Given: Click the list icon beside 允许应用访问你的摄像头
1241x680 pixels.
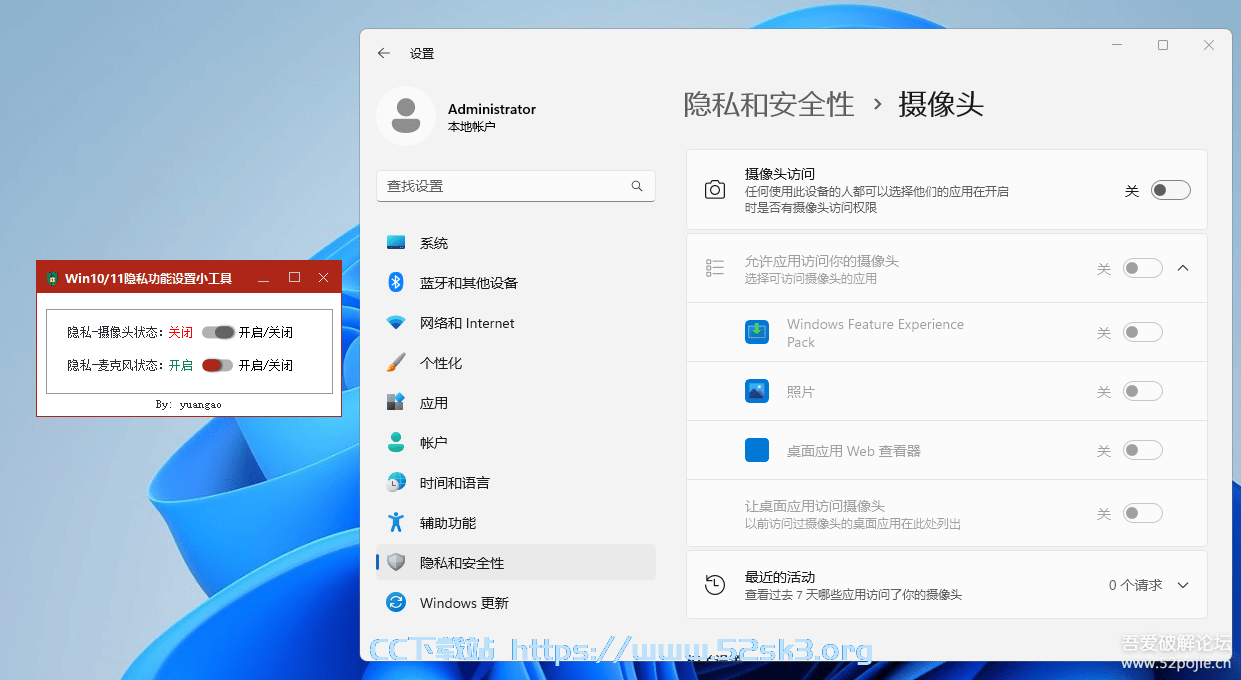Looking at the screenshot, I should click(x=715, y=268).
